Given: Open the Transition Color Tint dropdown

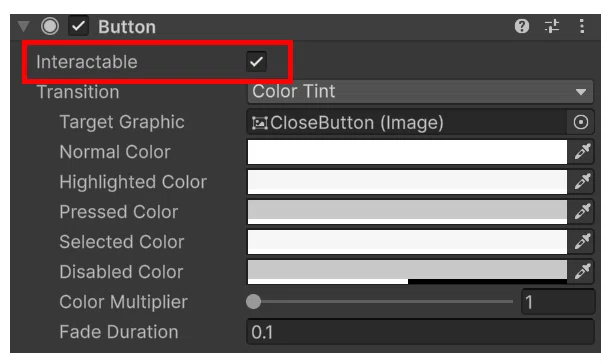Looking at the screenshot, I should [420, 92].
